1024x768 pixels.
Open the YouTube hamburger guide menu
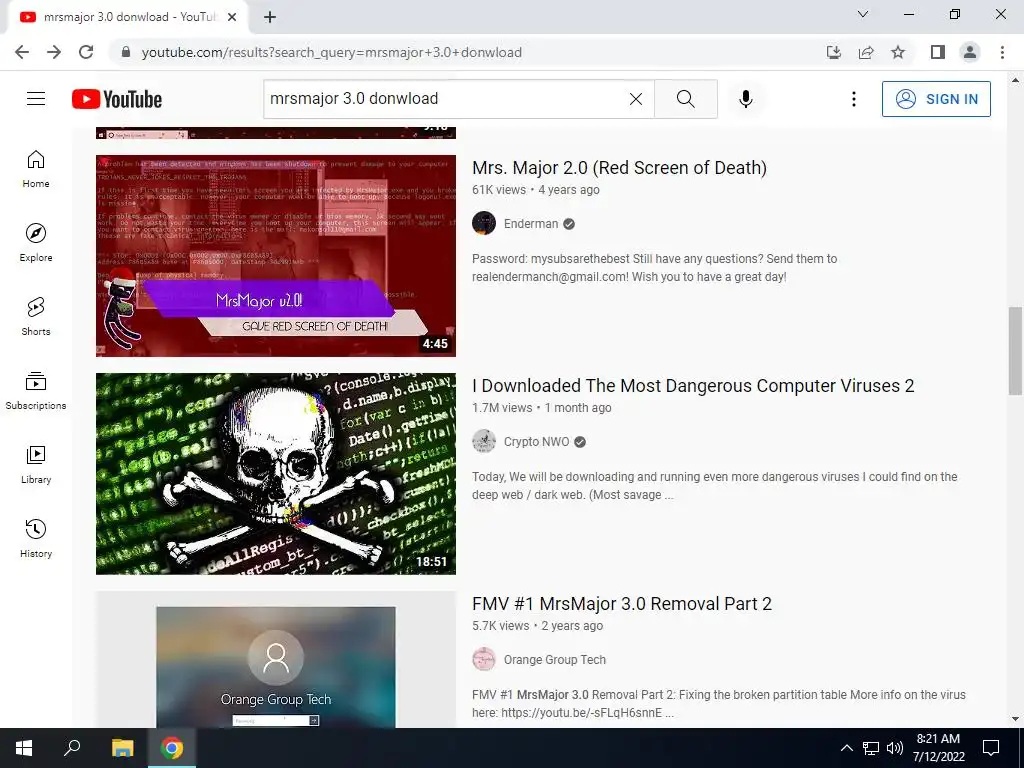point(36,99)
